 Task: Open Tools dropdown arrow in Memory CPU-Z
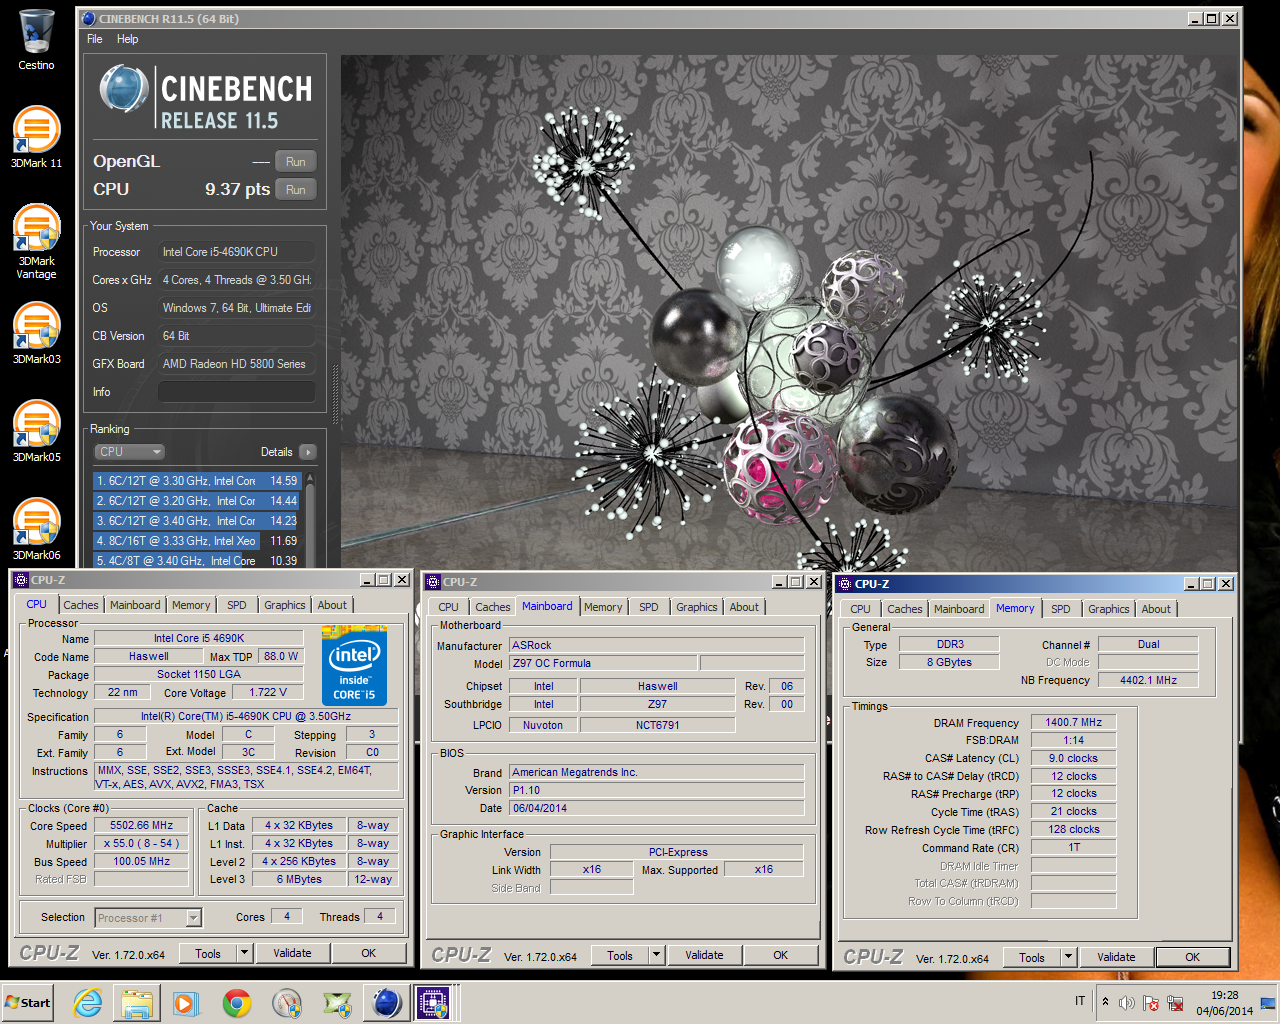tap(1068, 957)
